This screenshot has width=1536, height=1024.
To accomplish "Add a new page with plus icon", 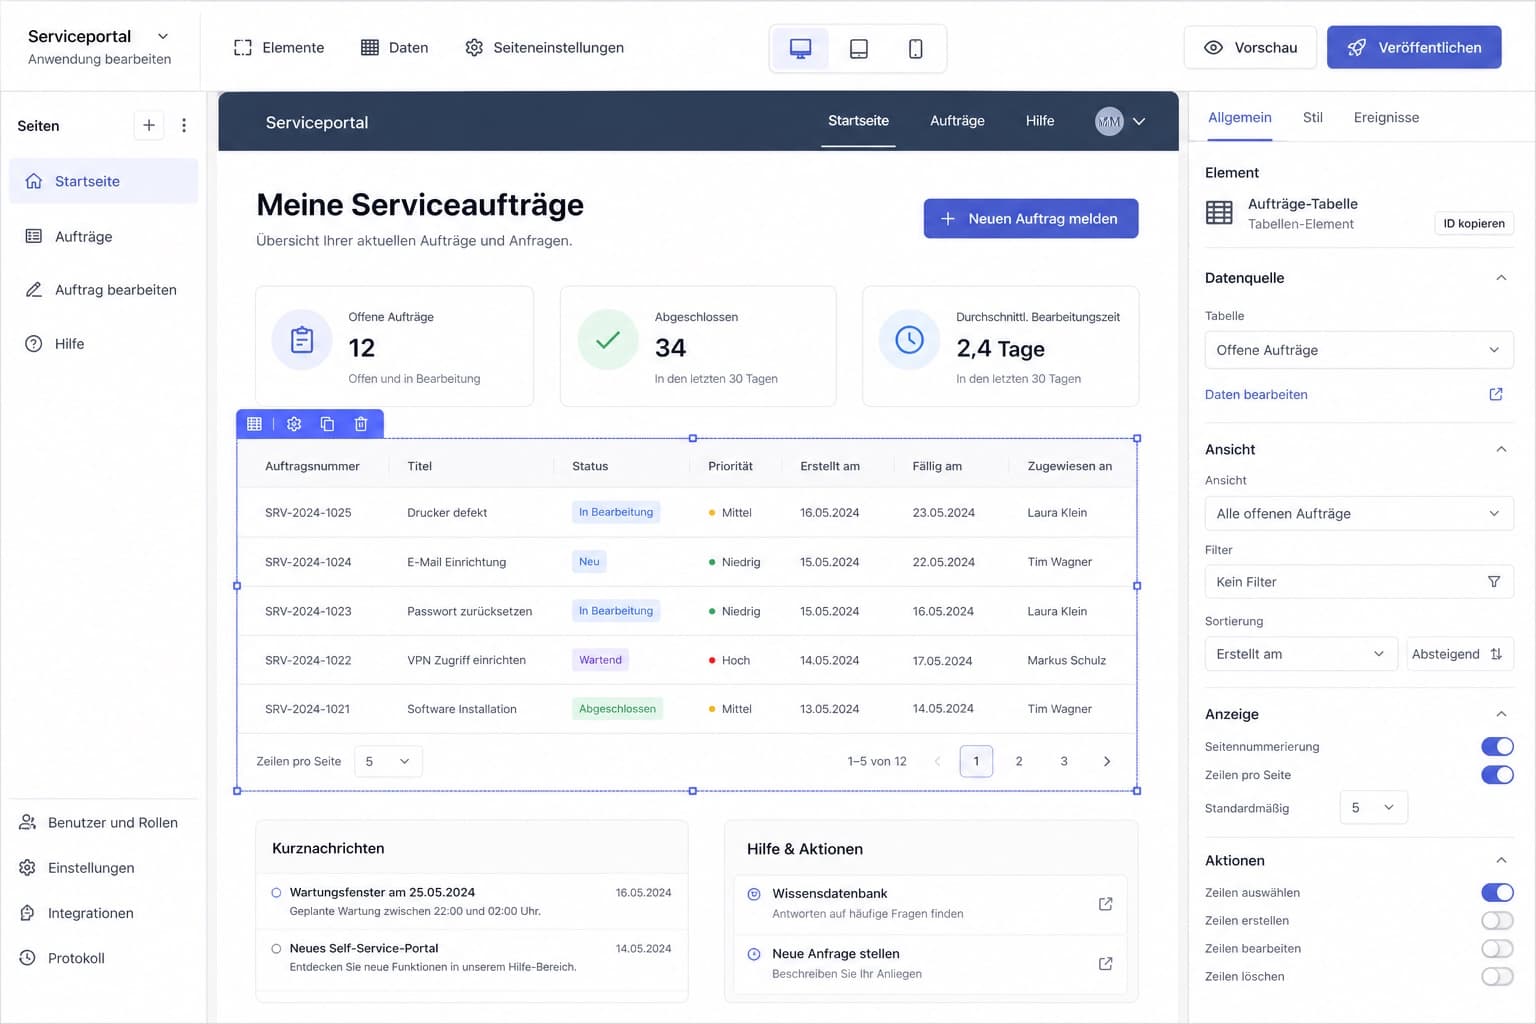I will [x=149, y=125].
